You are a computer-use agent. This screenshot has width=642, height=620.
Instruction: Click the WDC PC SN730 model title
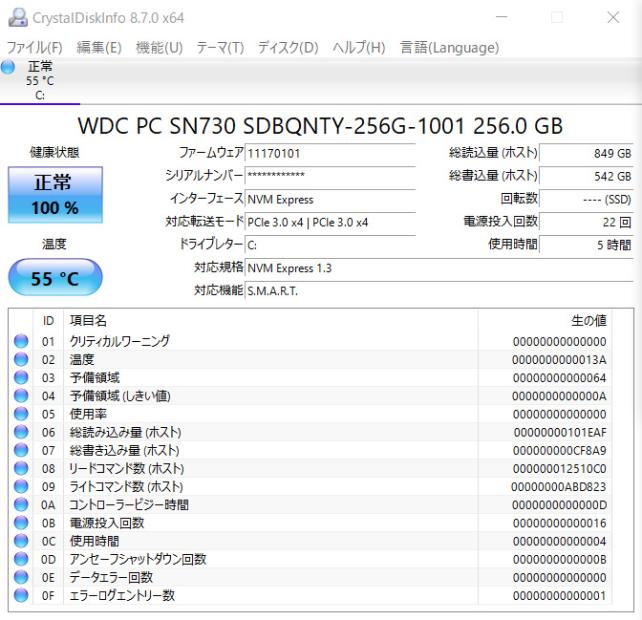pos(320,126)
